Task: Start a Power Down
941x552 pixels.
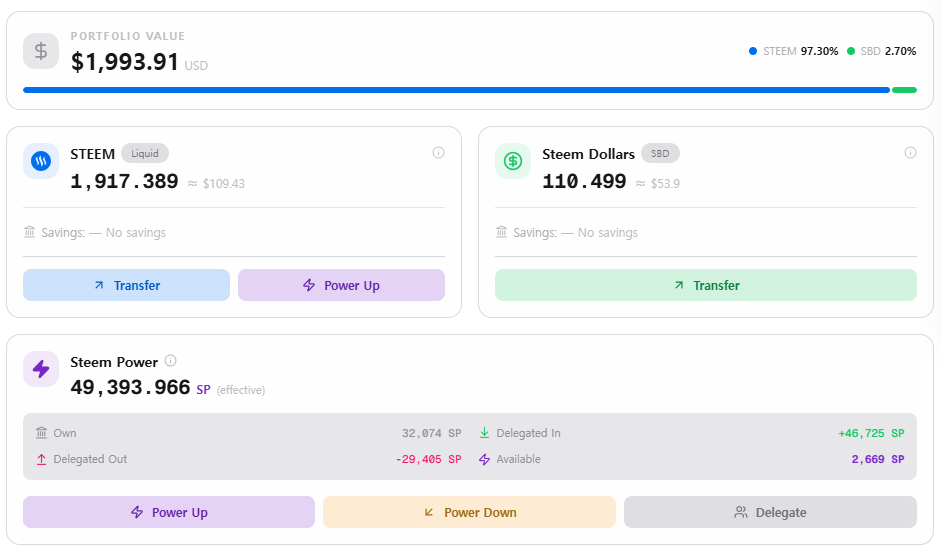Action: (x=469, y=512)
